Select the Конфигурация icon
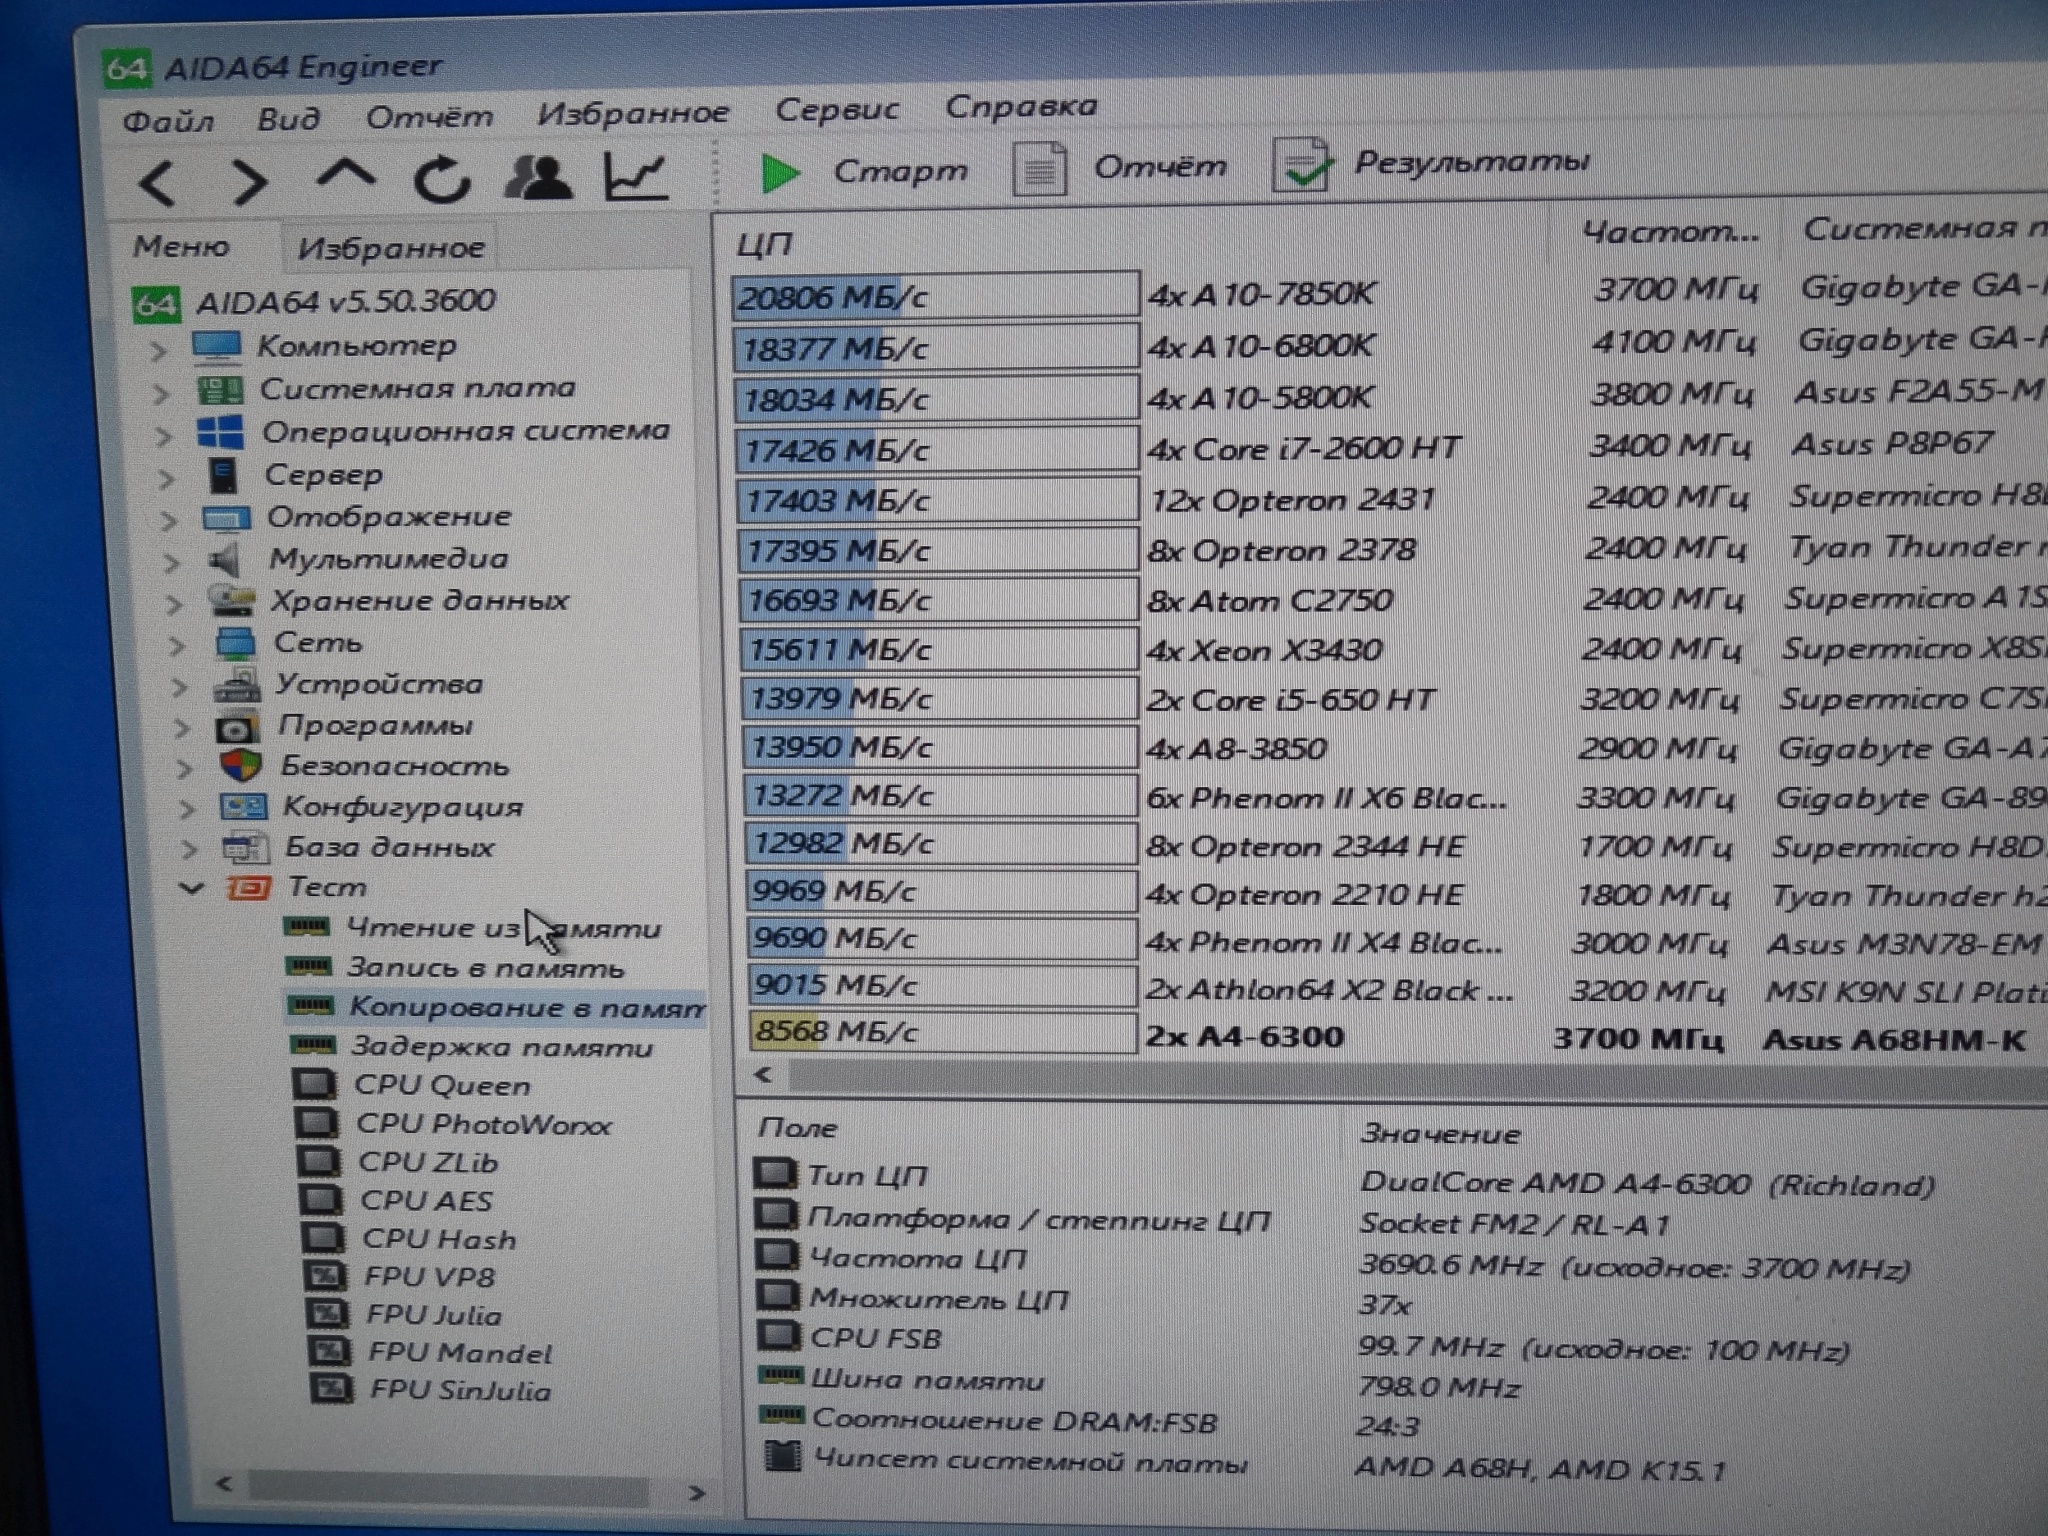 (243, 806)
